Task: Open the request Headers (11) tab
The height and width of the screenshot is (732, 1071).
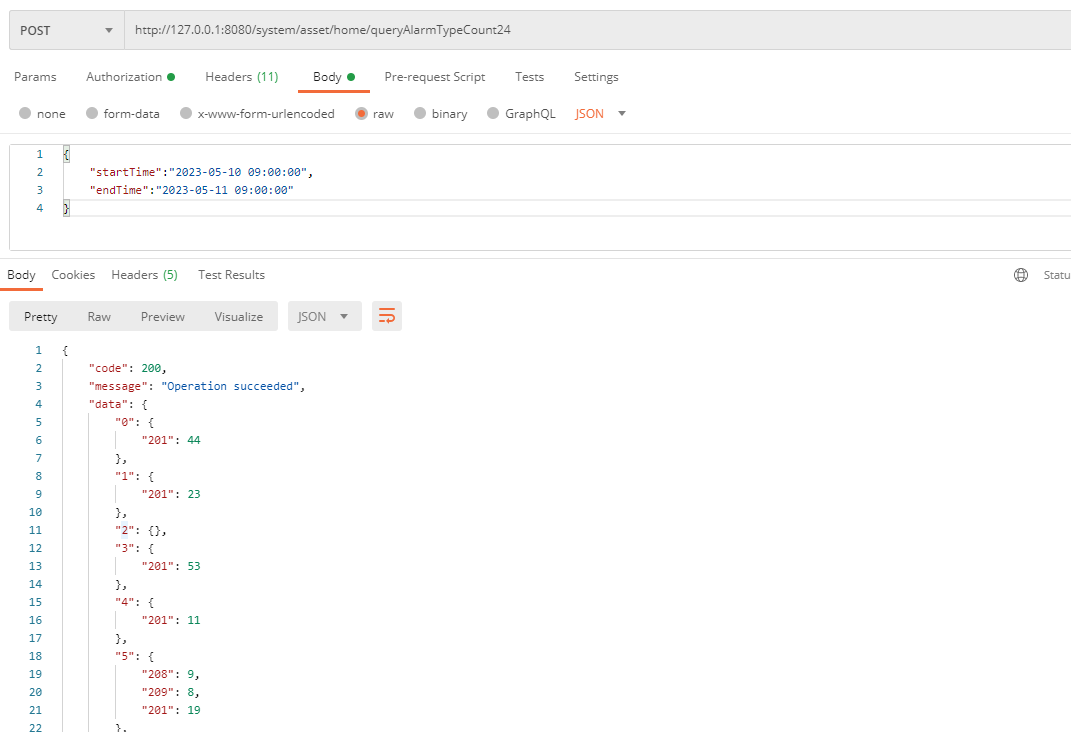Action: [x=241, y=77]
